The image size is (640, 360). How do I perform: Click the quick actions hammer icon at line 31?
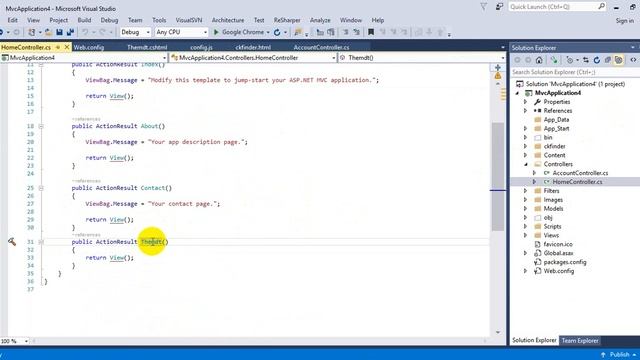click(12, 242)
